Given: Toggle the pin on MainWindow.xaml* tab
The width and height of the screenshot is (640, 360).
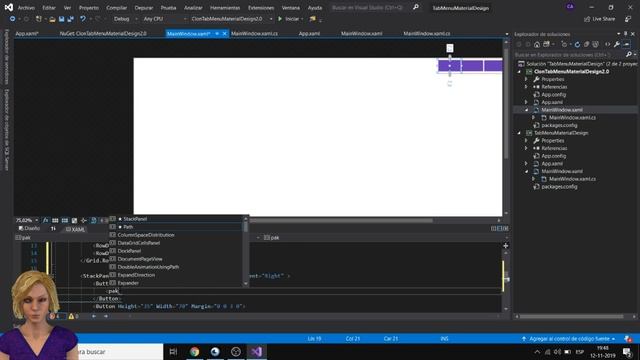Looking at the screenshot, I should (x=217, y=33).
